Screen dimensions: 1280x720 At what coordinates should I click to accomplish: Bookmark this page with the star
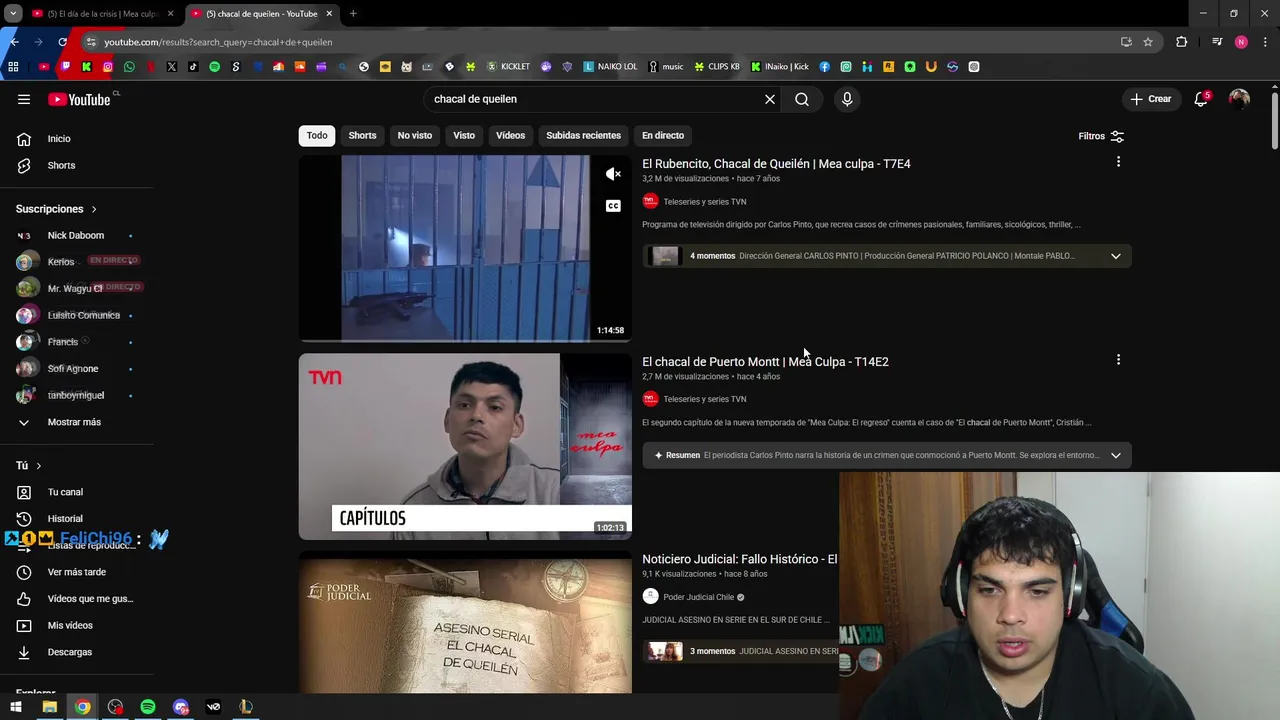(1148, 42)
